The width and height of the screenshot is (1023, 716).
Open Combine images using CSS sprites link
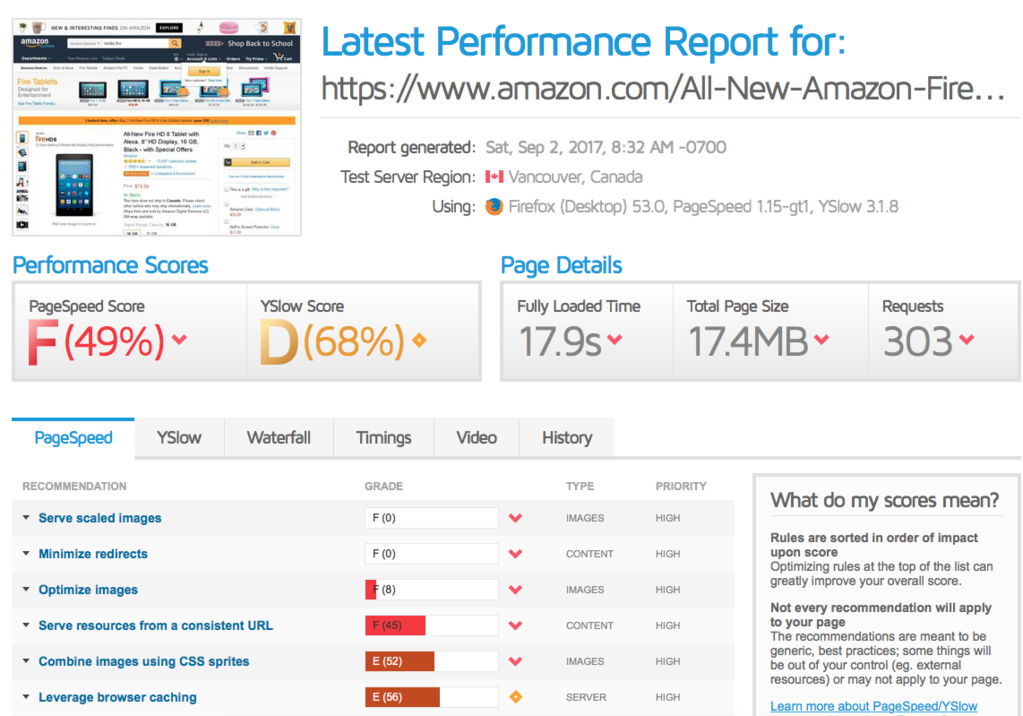(x=144, y=662)
